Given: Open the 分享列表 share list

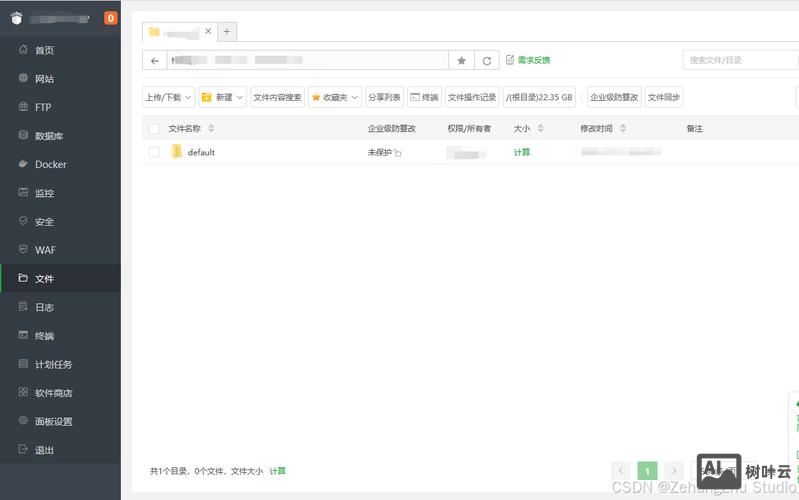Looking at the screenshot, I should 384,97.
